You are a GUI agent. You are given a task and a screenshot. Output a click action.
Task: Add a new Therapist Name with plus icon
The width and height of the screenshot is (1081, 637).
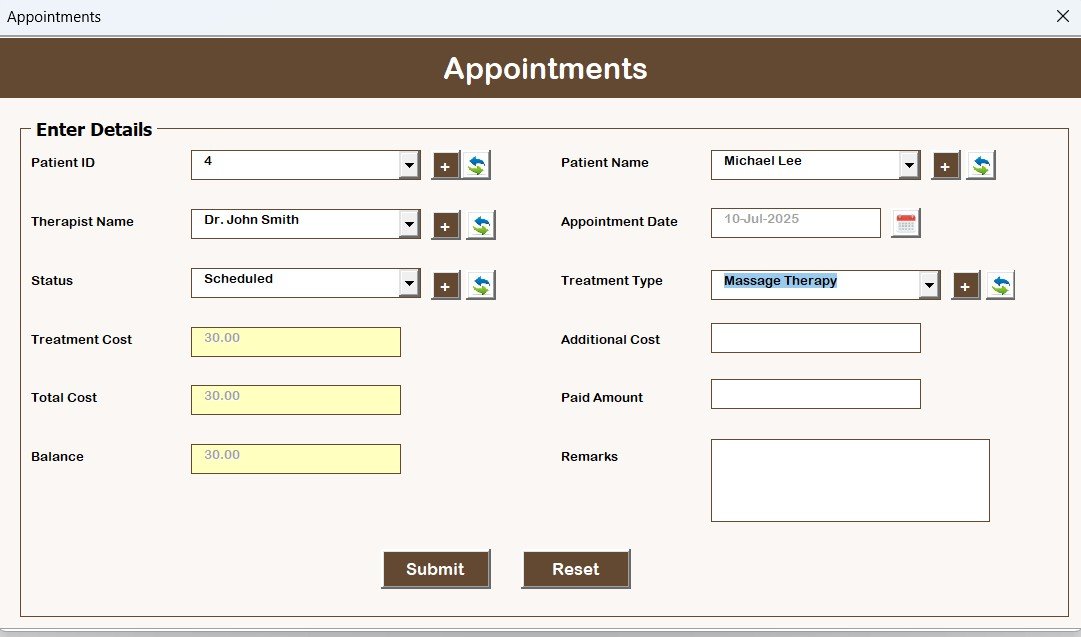coord(445,225)
